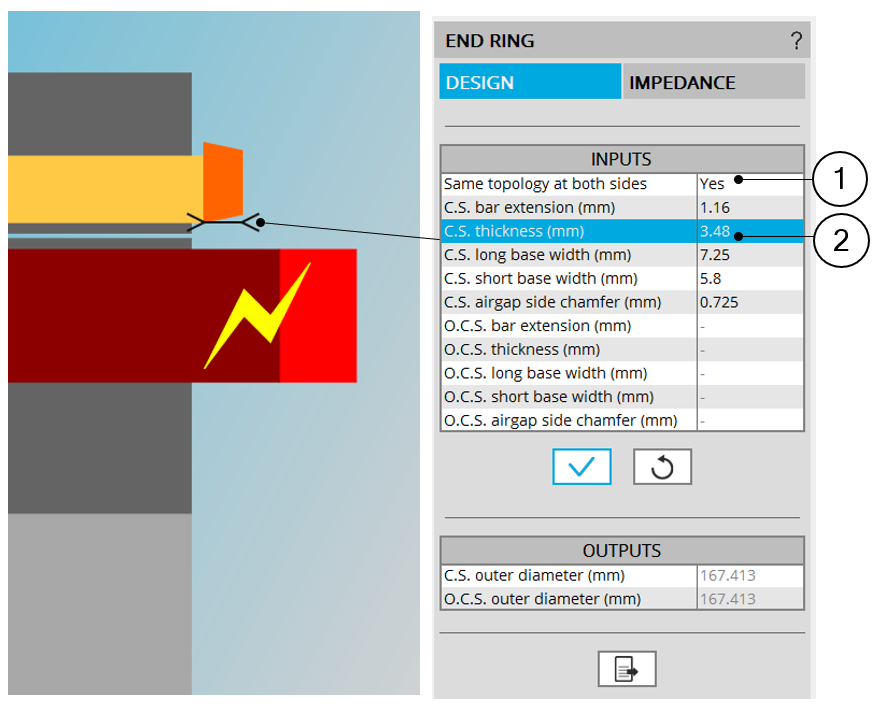Select the C.S. thickness value field

coord(749,231)
